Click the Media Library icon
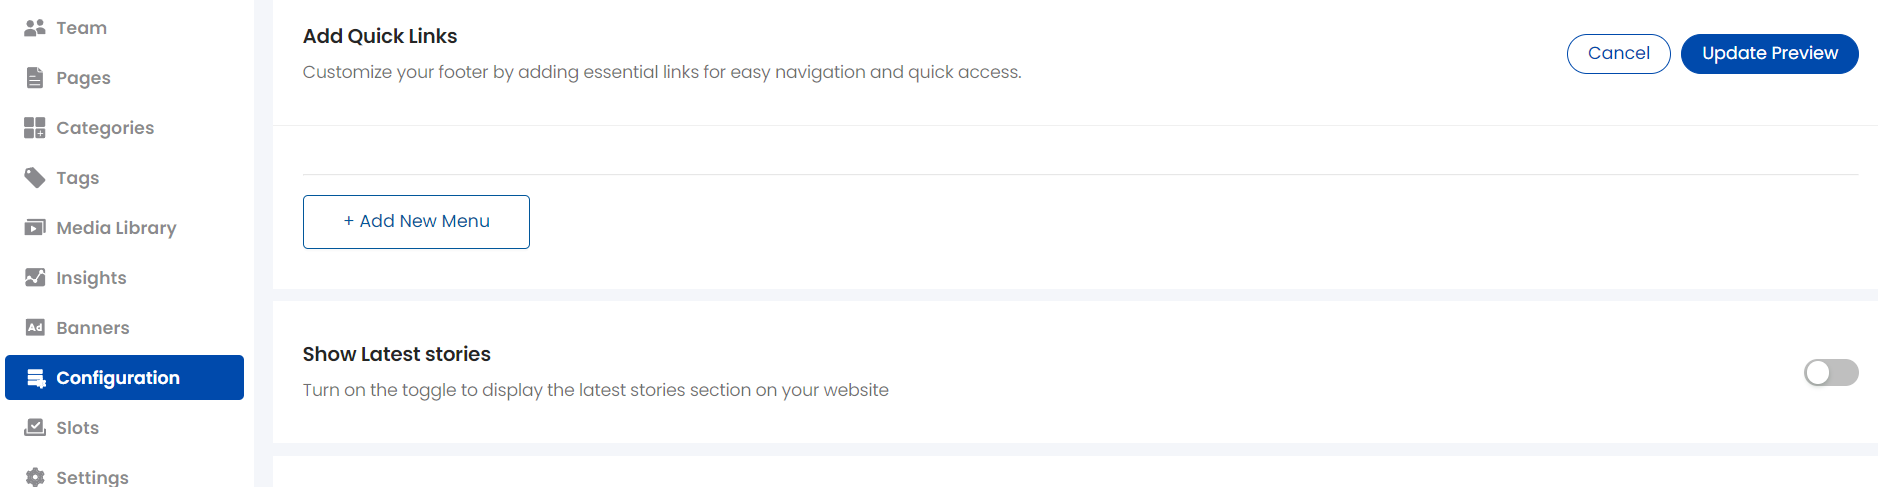The height and width of the screenshot is (487, 1878). 35,228
